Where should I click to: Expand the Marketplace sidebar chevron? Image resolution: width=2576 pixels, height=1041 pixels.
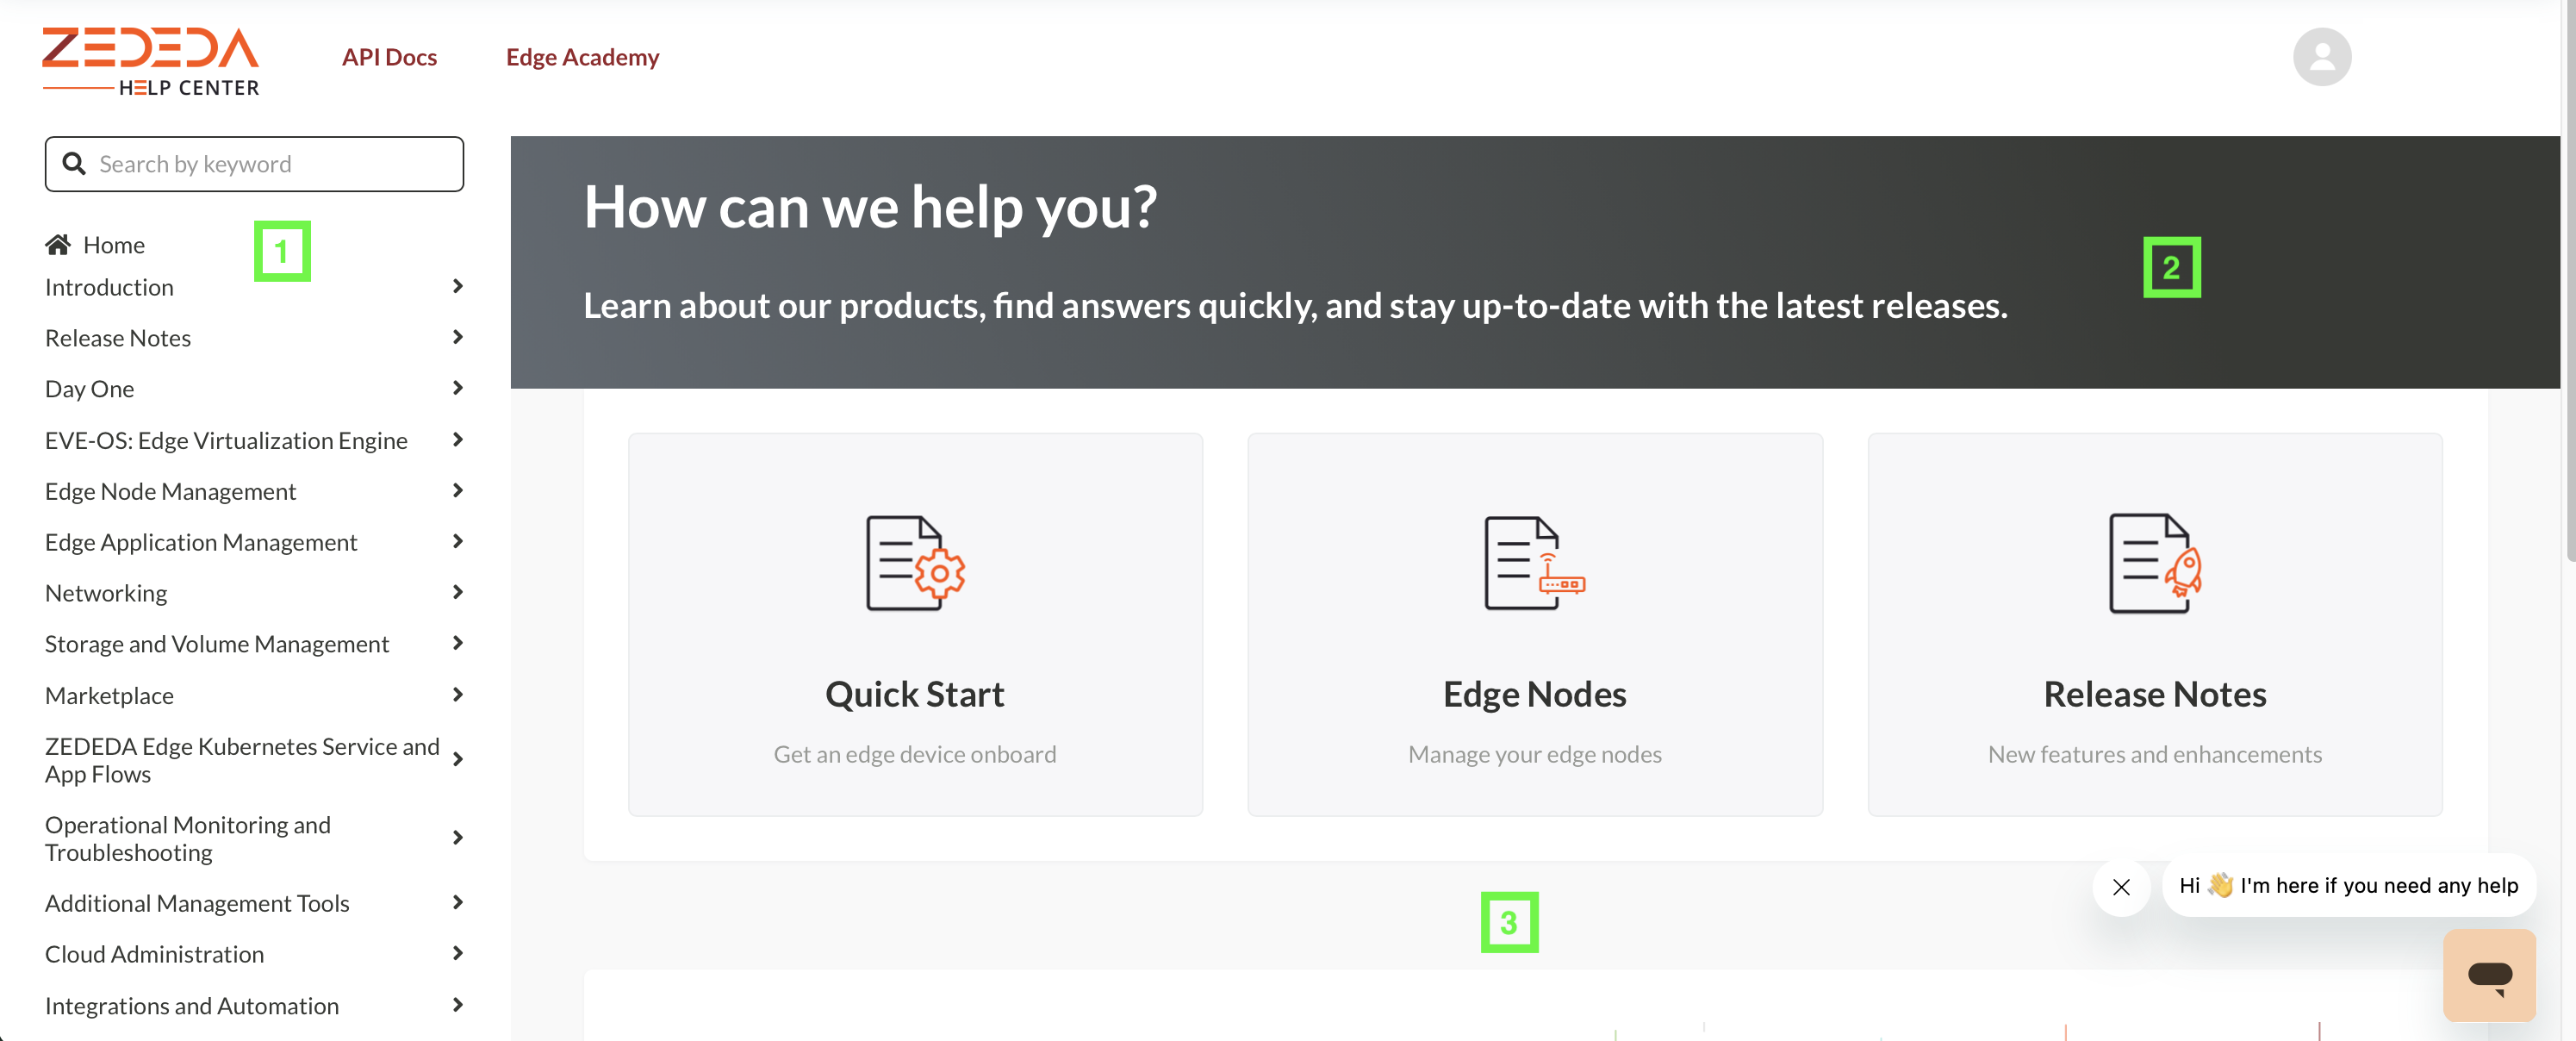tap(457, 695)
